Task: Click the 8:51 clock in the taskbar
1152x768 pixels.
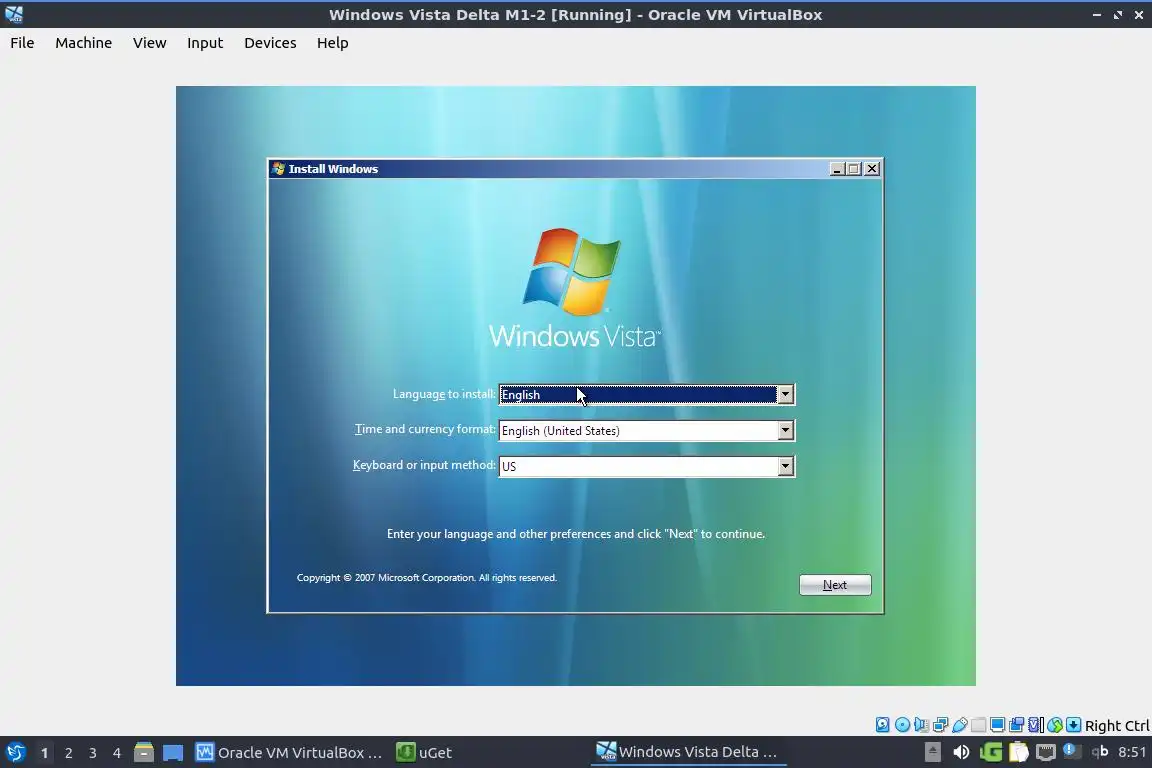Action: pos(1132,752)
